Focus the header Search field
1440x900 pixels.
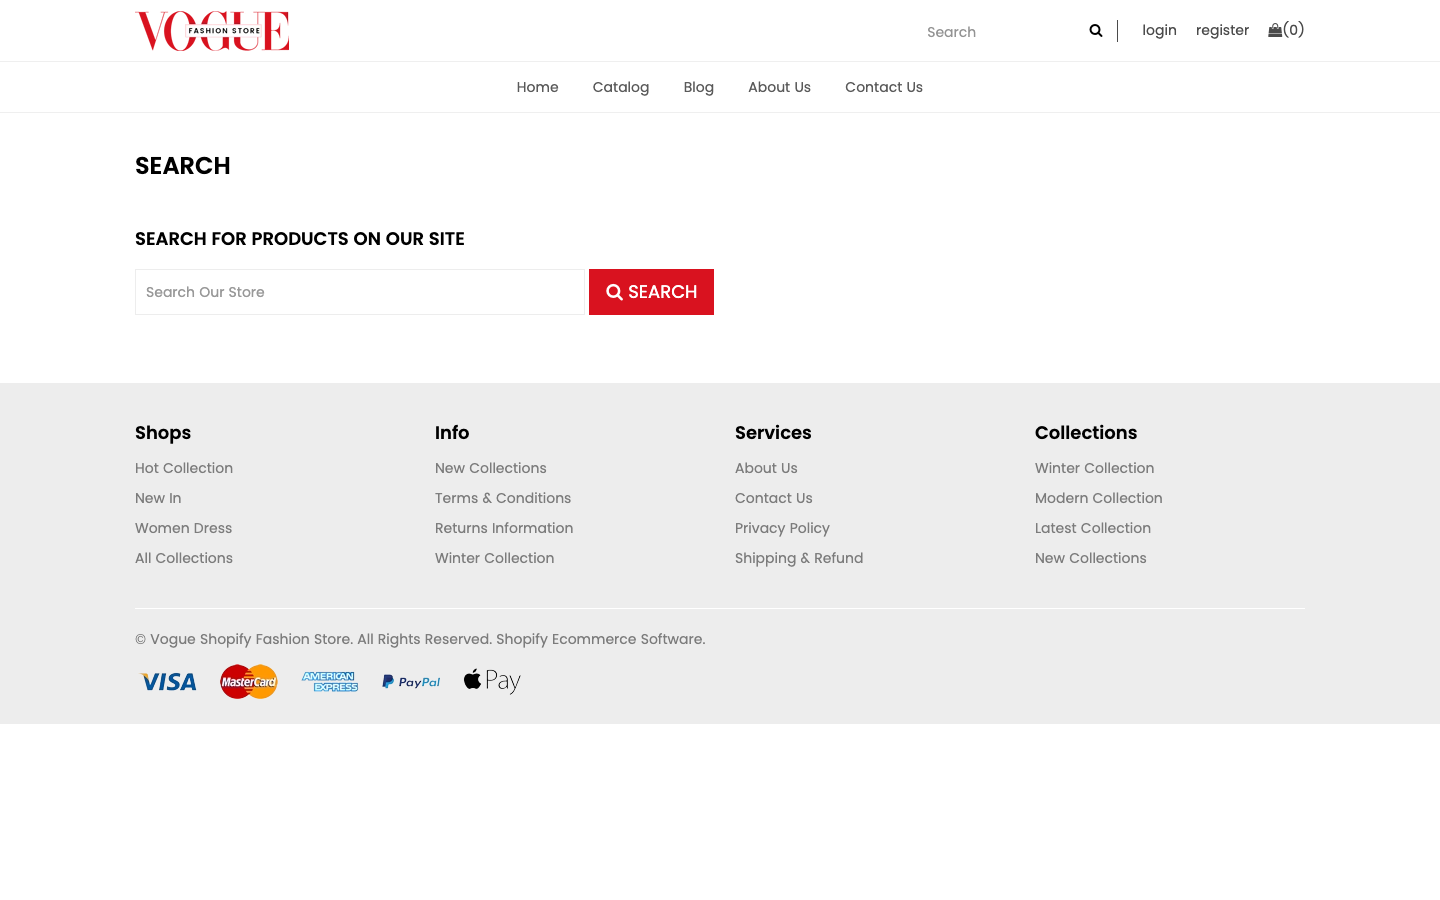click(x=1000, y=32)
